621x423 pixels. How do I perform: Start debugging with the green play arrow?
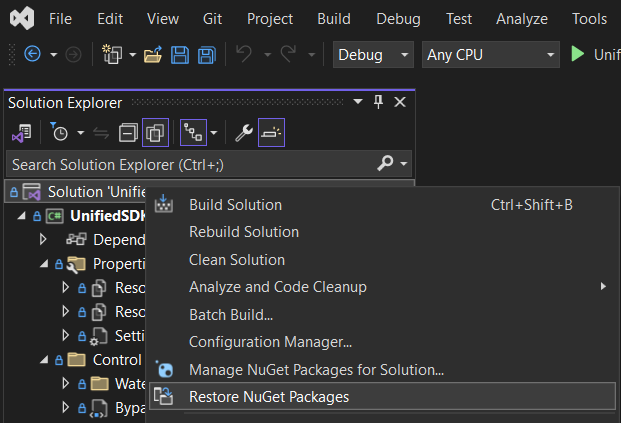(x=577, y=54)
